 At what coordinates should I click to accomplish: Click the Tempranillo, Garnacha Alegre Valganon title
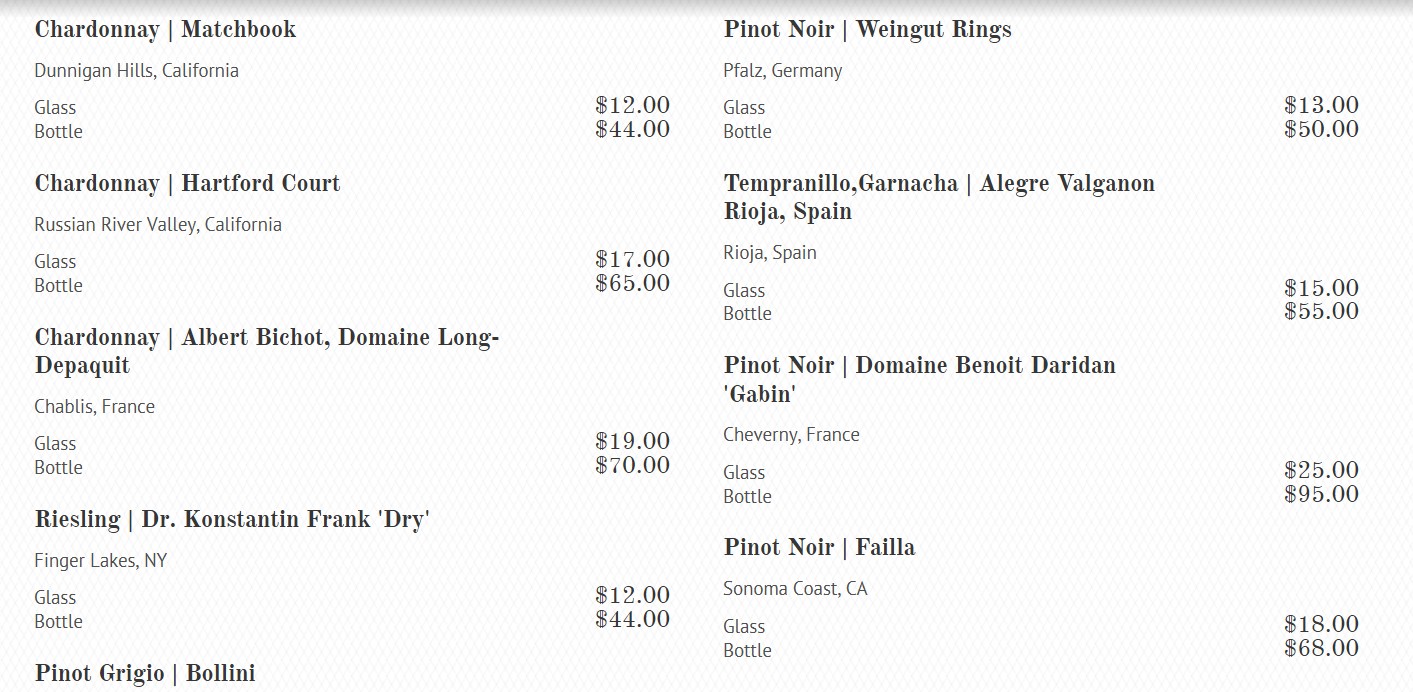pyautogui.click(x=938, y=197)
